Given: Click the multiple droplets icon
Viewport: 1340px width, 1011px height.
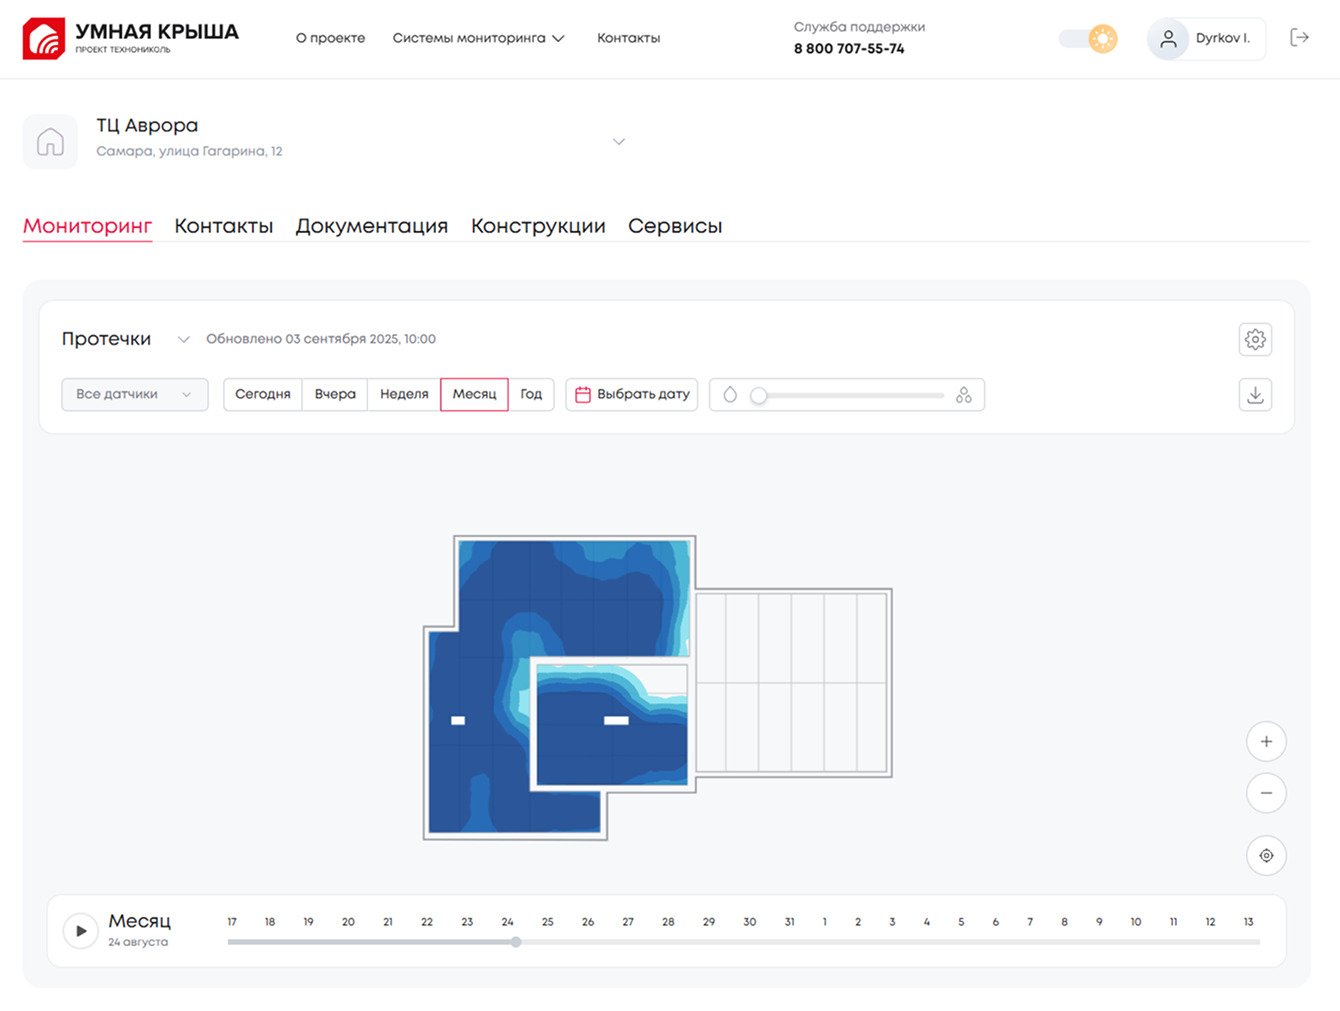Looking at the screenshot, I should pyautogui.click(x=963, y=395).
